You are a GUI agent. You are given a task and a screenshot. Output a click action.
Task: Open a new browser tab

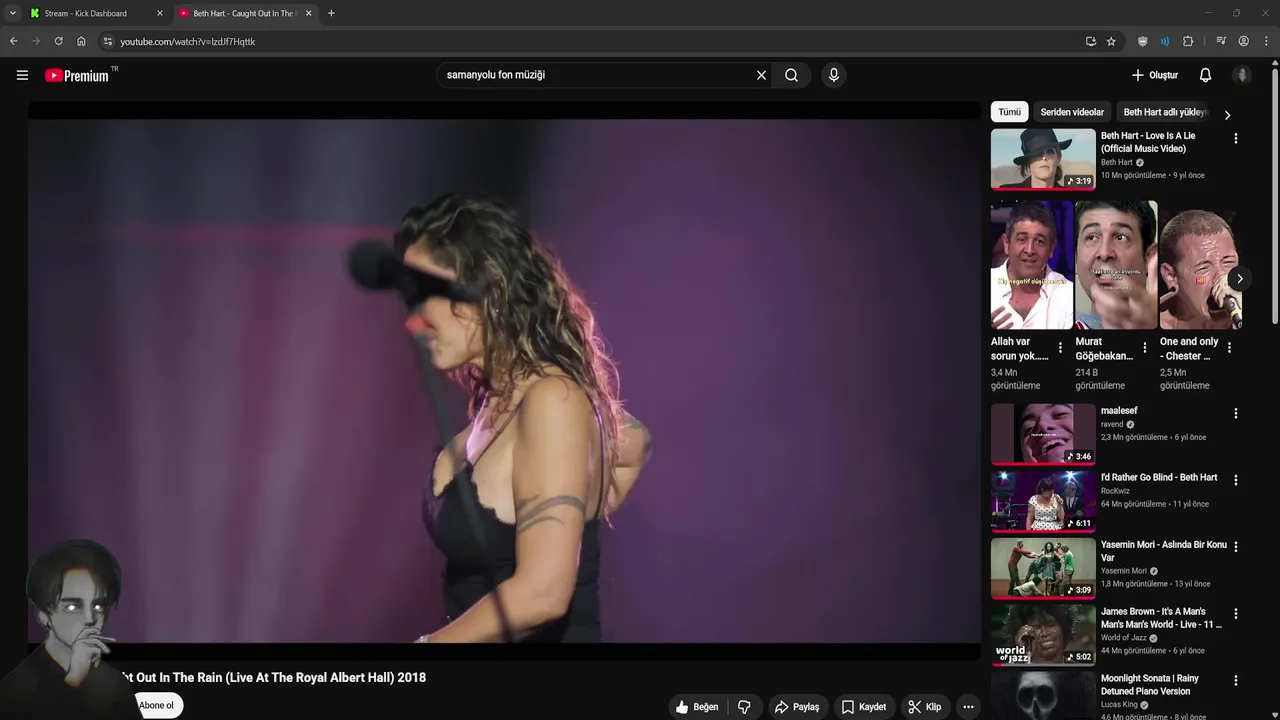click(331, 13)
